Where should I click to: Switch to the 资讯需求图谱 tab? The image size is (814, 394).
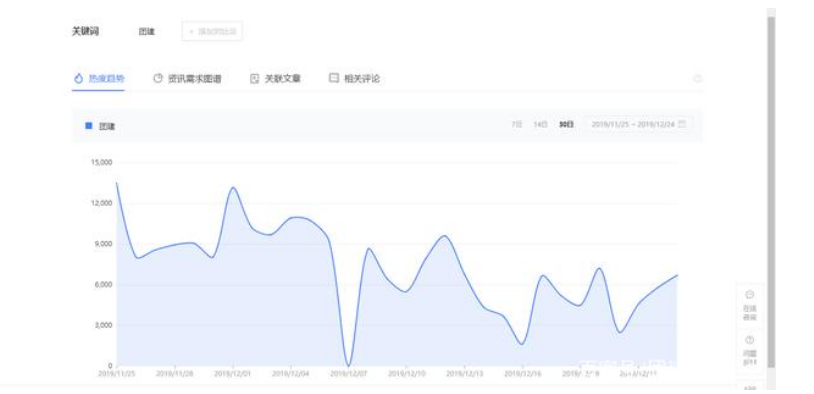(x=195, y=79)
